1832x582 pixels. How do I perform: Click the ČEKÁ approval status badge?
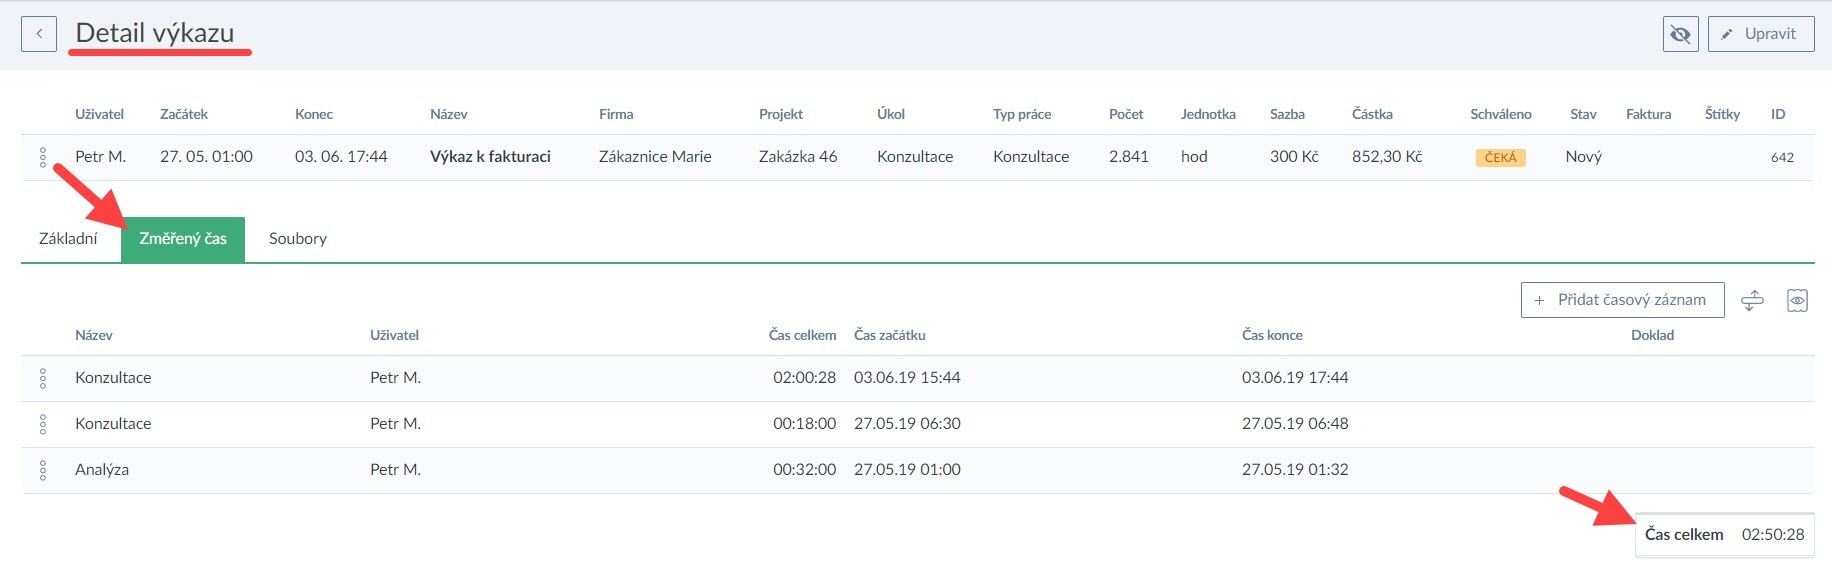(1500, 158)
